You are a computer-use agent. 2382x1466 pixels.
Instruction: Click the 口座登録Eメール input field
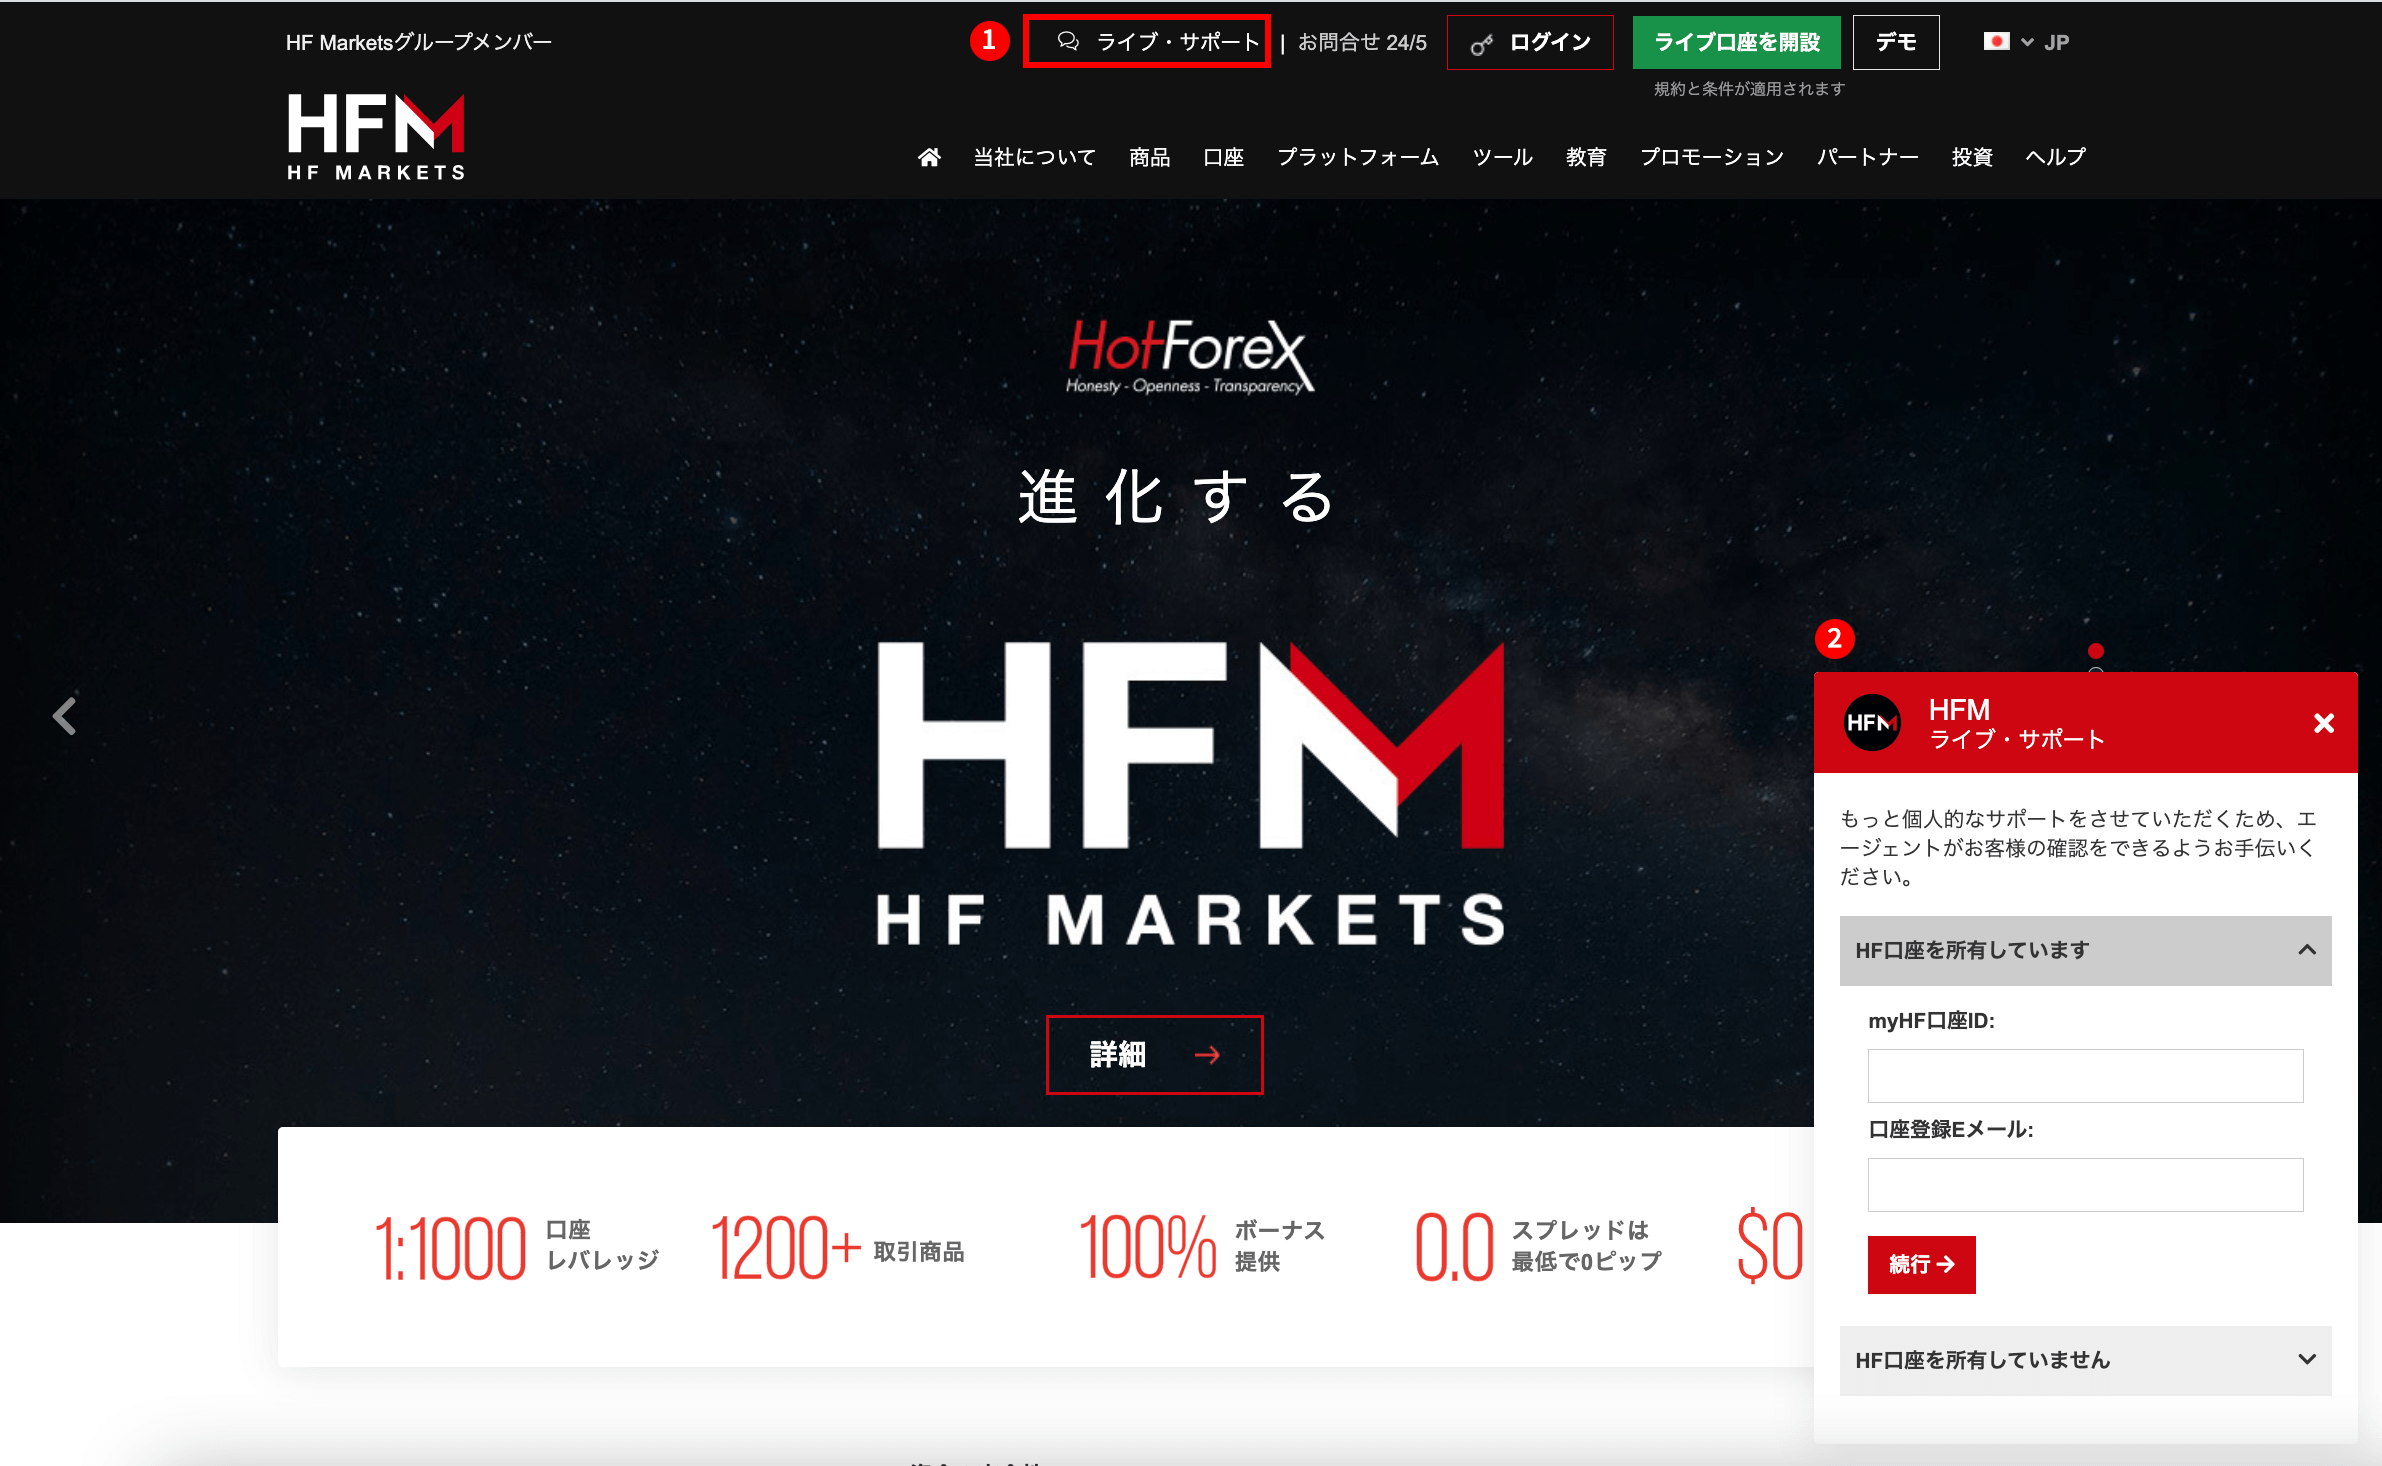(2086, 1185)
